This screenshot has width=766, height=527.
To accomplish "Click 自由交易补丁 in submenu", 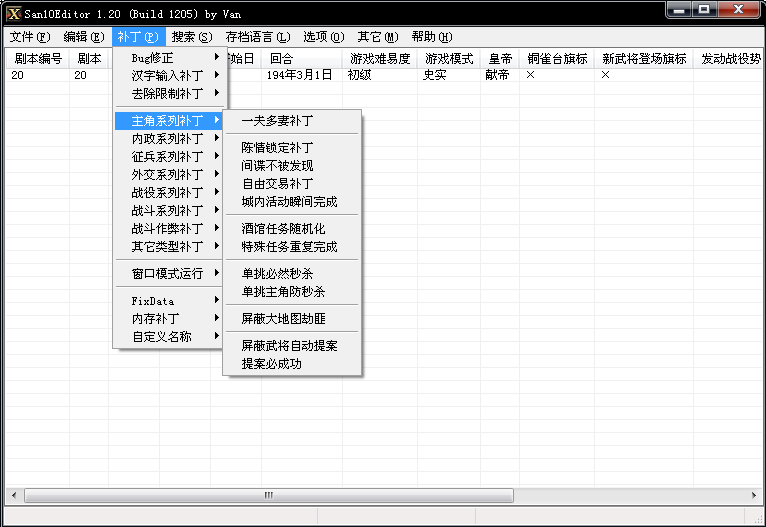I will pos(277,184).
